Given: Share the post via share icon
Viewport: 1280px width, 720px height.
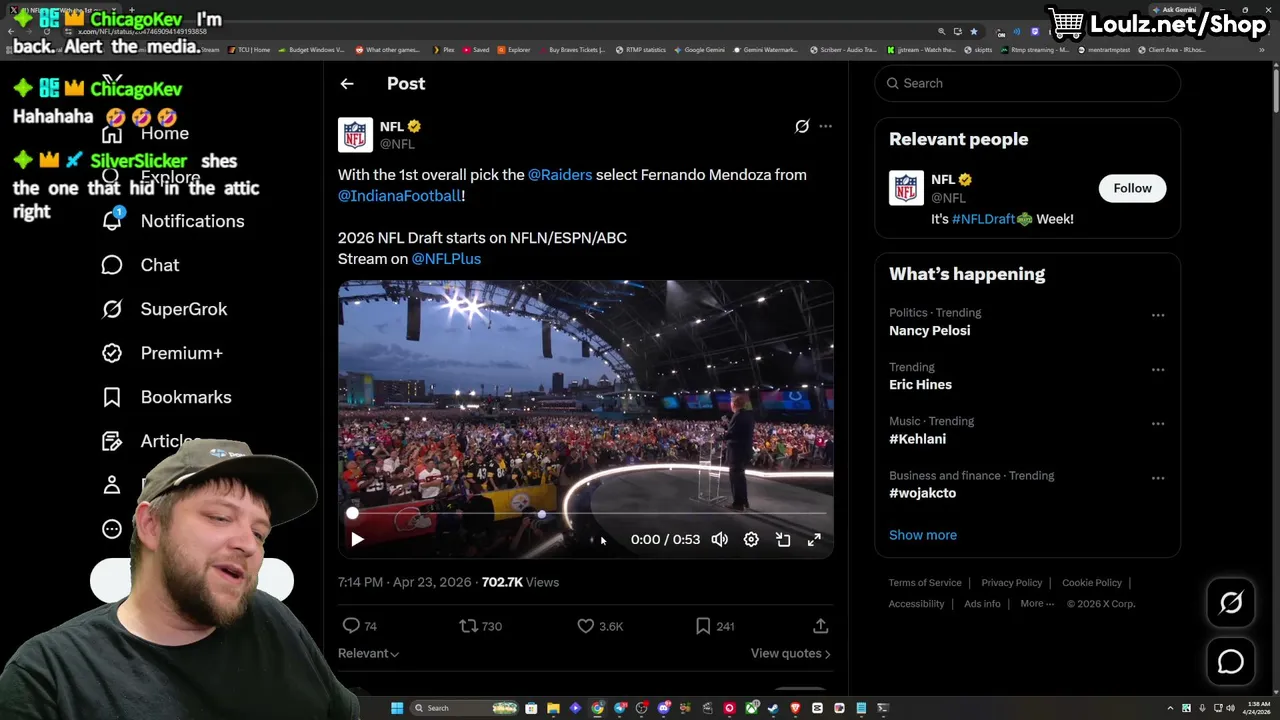Looking at the screenshot, I should [x=820, y=626].
